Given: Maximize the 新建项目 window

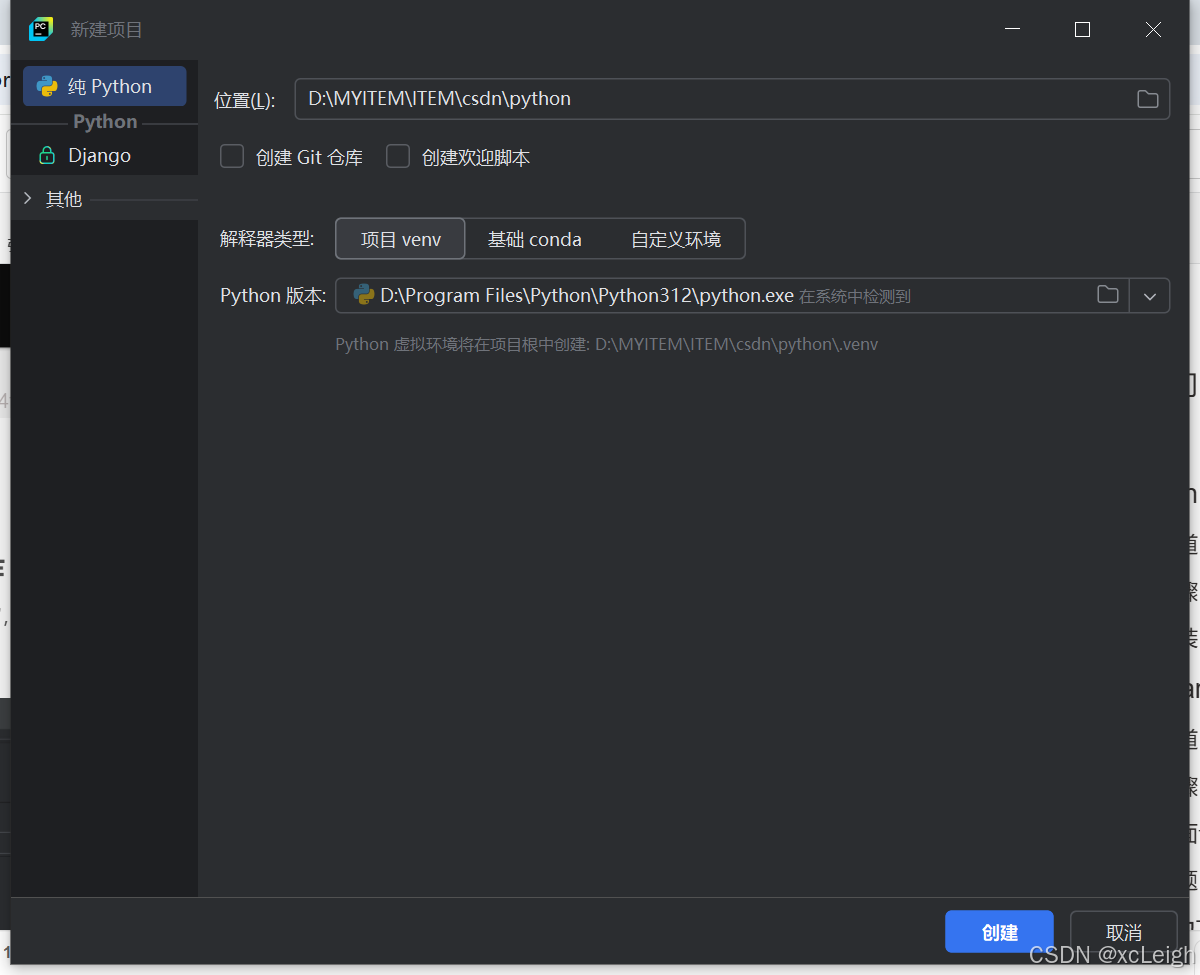Looking at the screenshot, I should click(1082, 30).
